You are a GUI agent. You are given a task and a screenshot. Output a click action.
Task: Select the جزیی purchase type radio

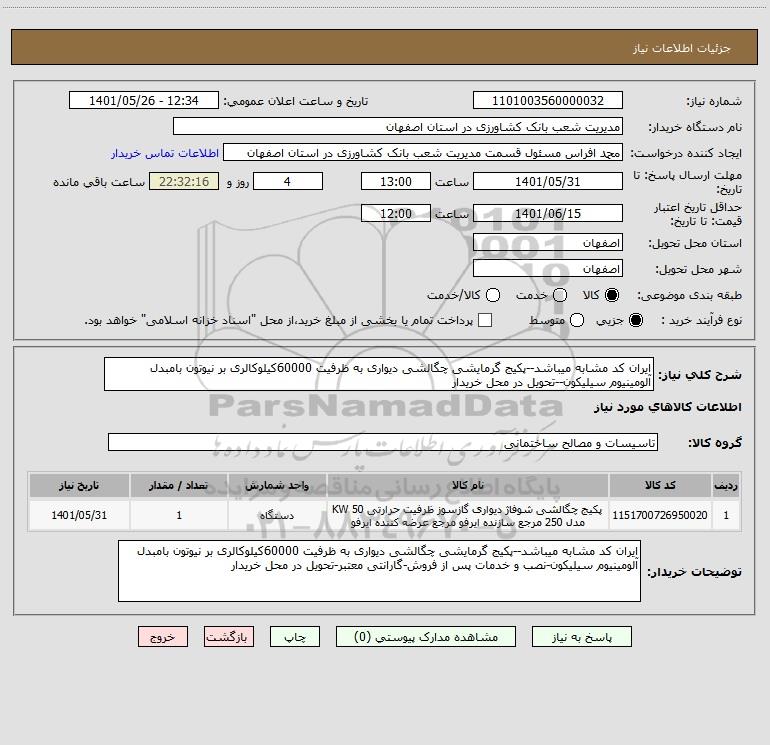click(x=635, y=320)
